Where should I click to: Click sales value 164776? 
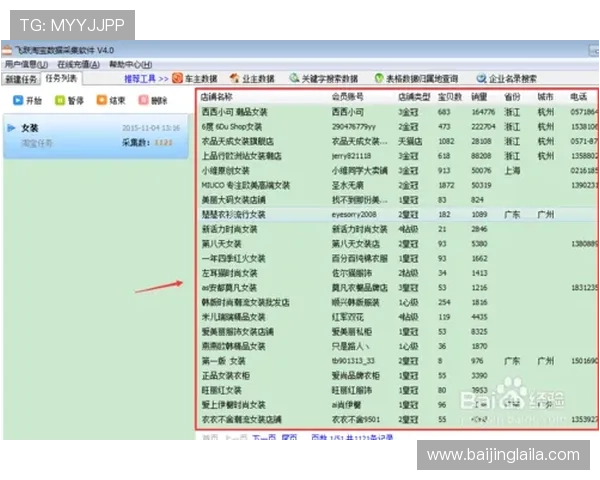(483, 112)
